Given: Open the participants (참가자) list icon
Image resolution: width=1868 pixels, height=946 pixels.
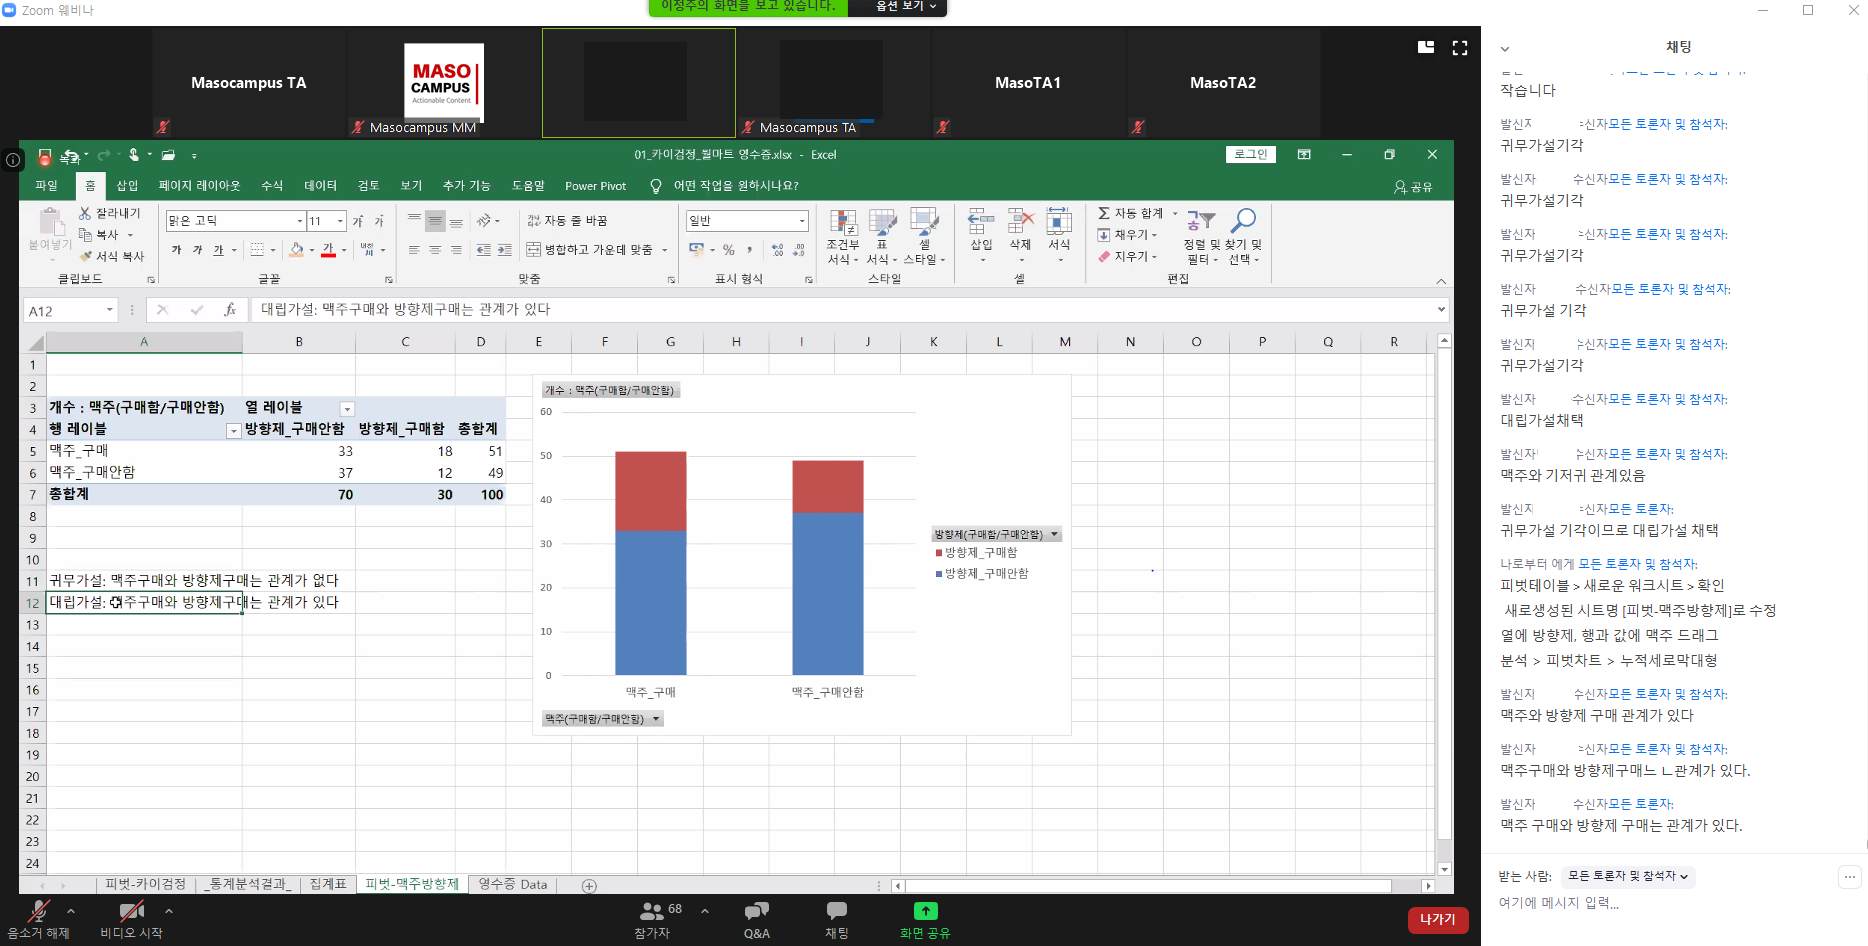Looking at the screenshot, I should 651,911.
